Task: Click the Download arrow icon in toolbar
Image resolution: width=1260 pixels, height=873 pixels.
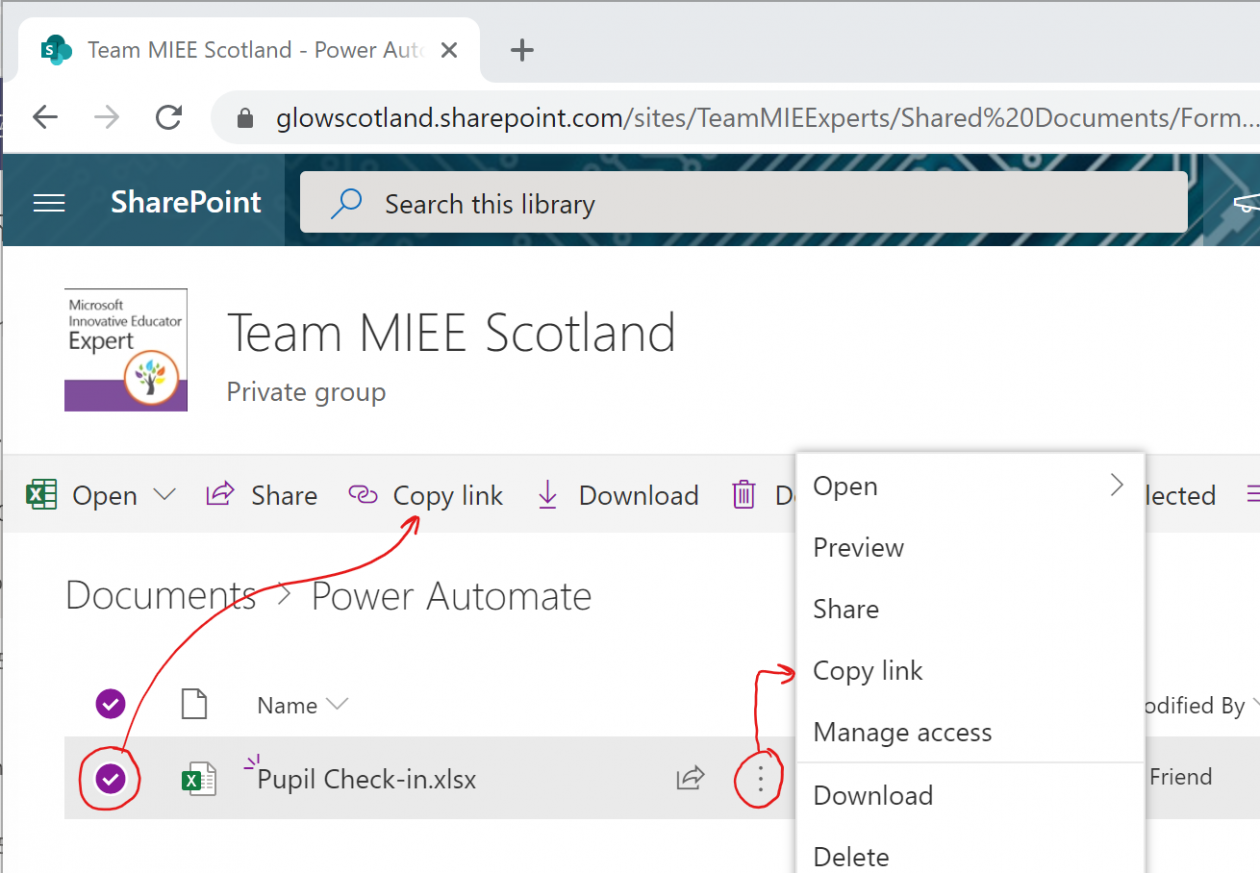Action: click(547, 495)
